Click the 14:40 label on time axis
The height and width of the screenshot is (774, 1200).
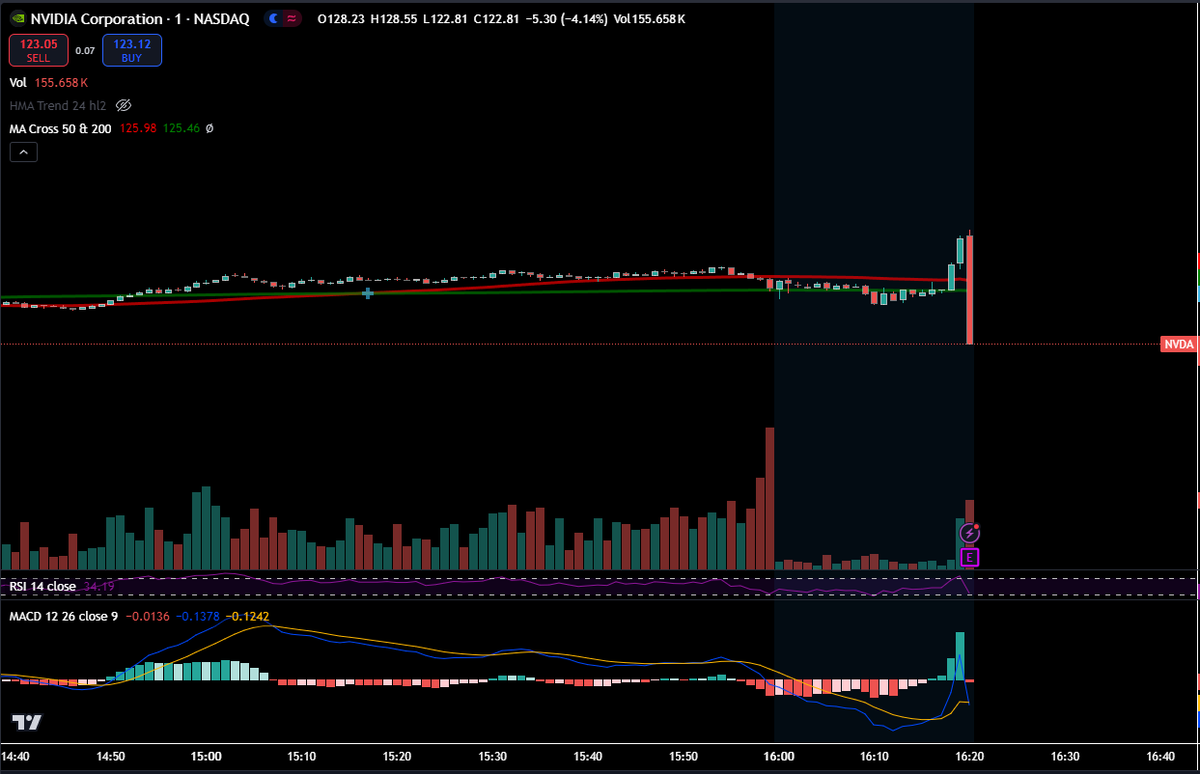point(16,757)
